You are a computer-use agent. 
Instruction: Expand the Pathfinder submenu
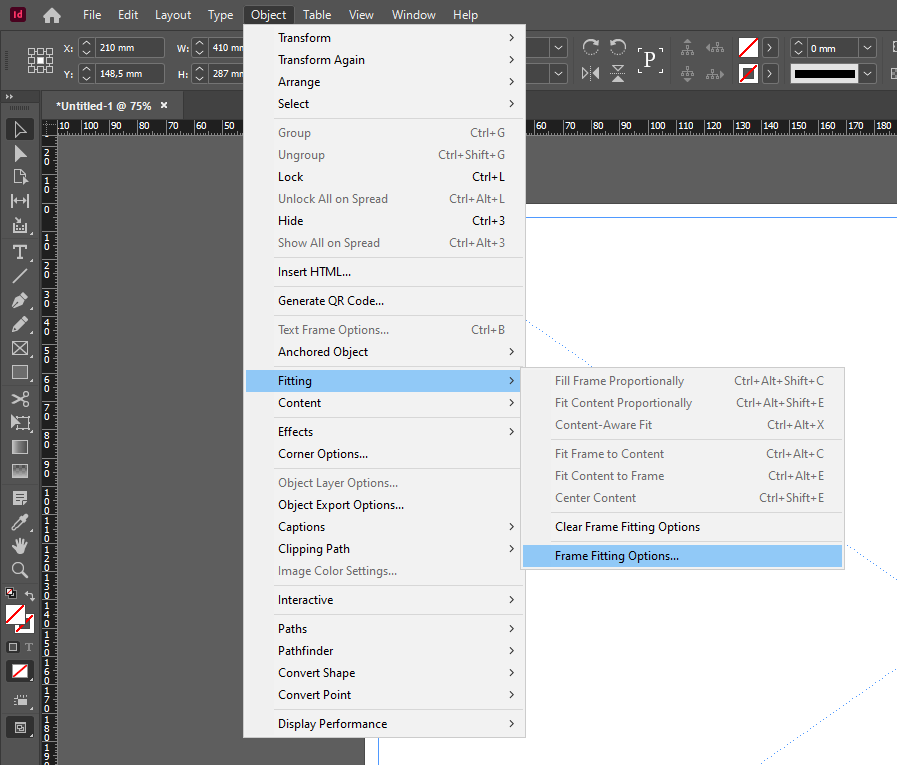pyautogui.click(x=384, y=651)
